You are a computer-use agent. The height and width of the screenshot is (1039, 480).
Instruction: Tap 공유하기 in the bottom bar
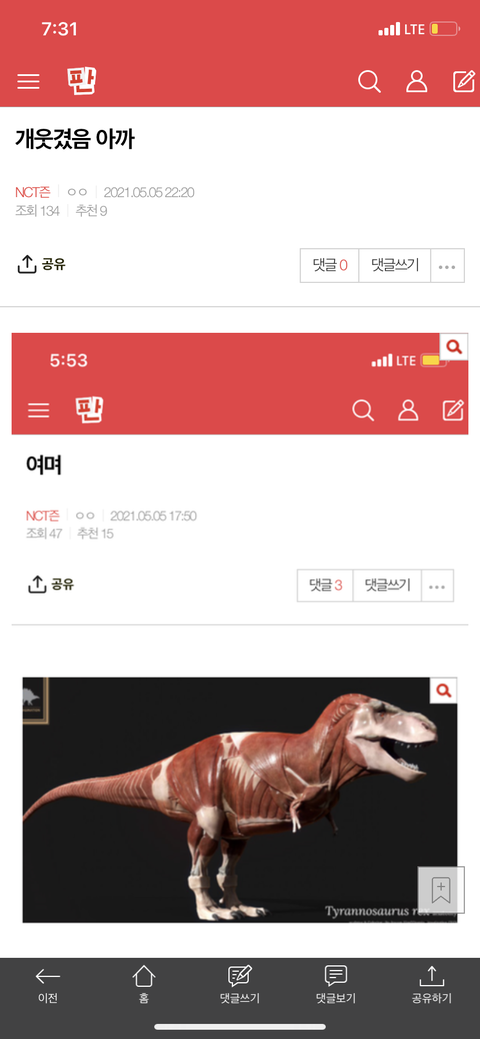point(432,985)
